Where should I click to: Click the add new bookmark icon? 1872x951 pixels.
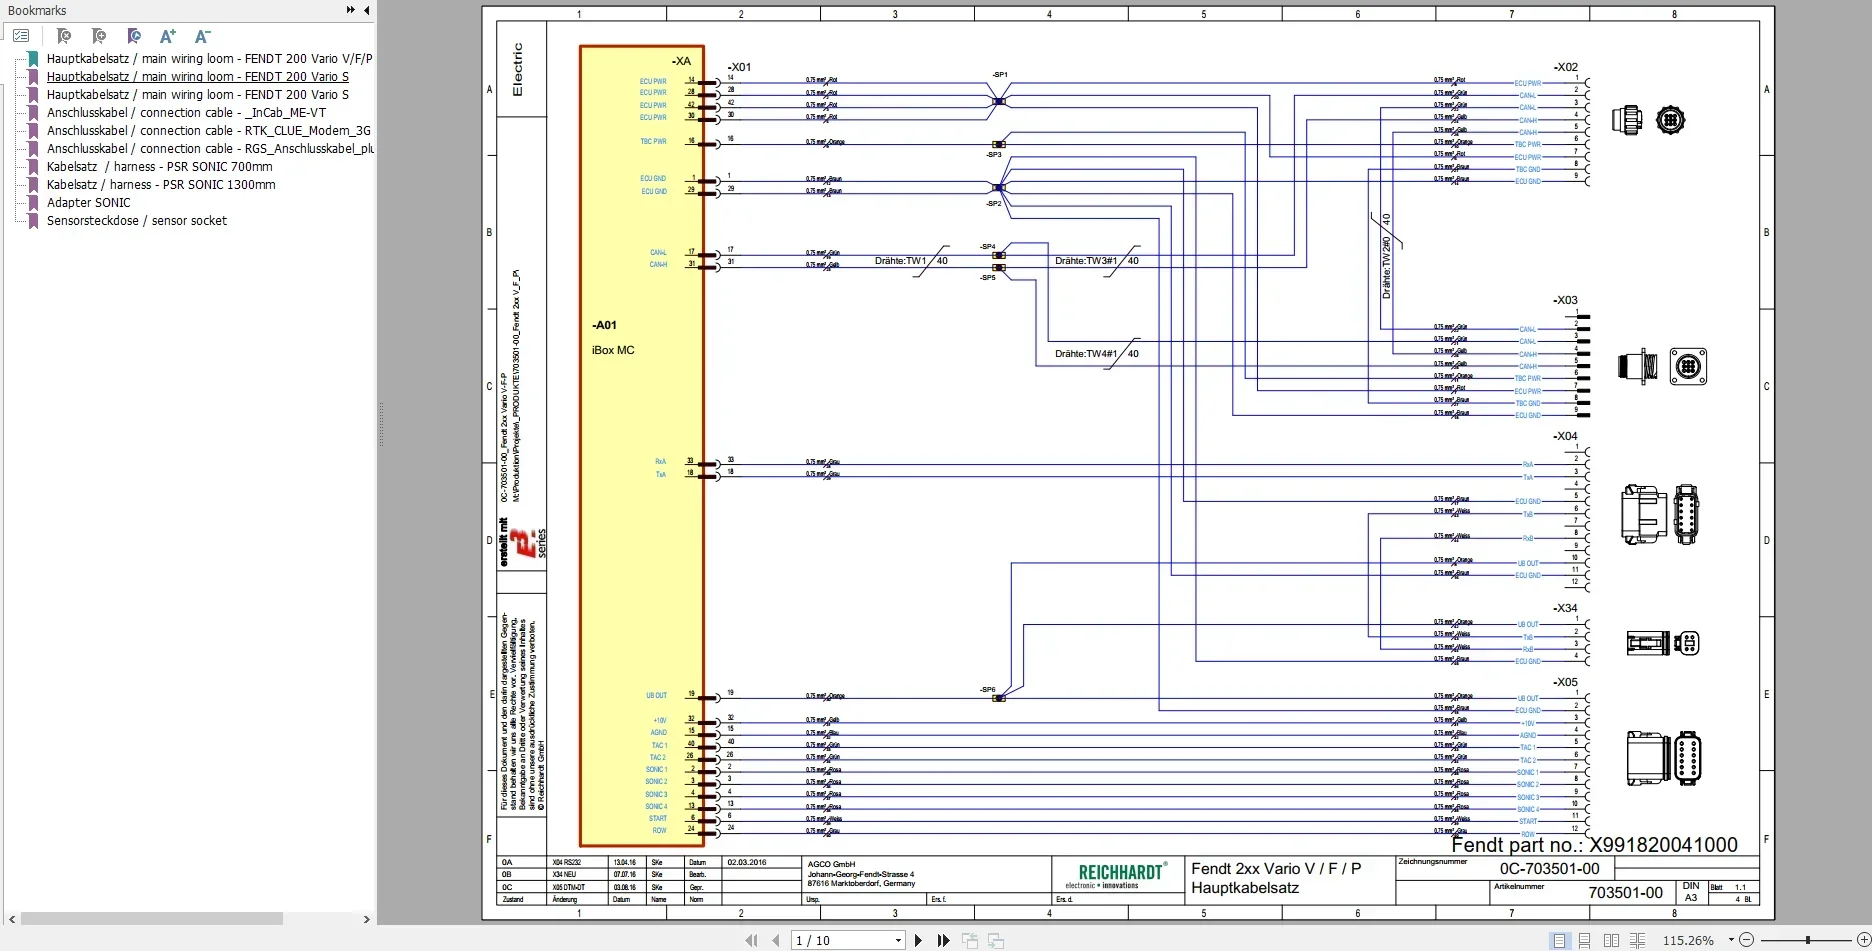(98, 36)
